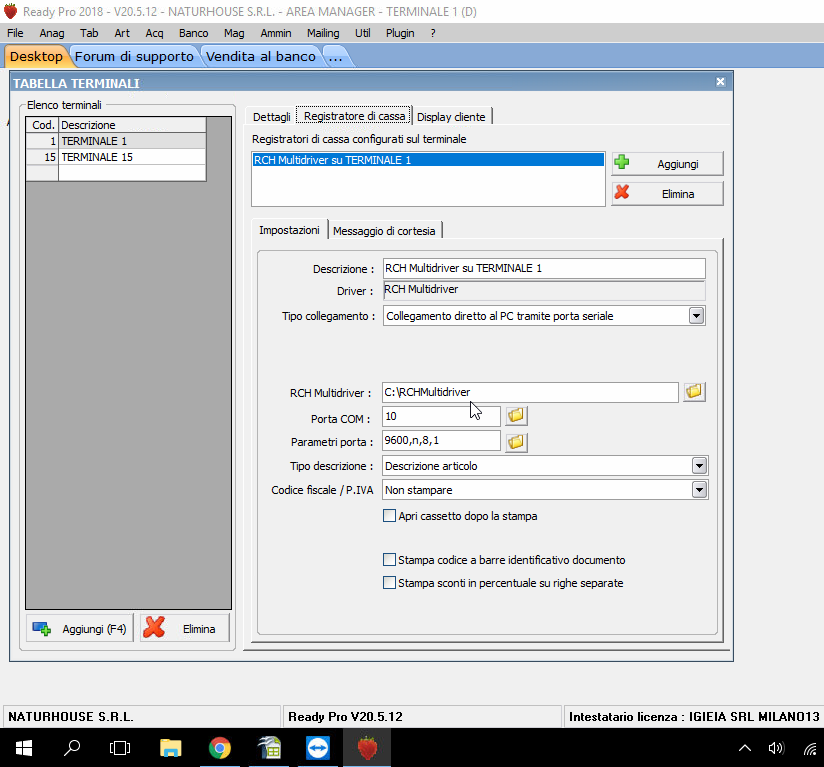Select the Registratore di cassa tab
824x767 pixels.
coord(354,116)
